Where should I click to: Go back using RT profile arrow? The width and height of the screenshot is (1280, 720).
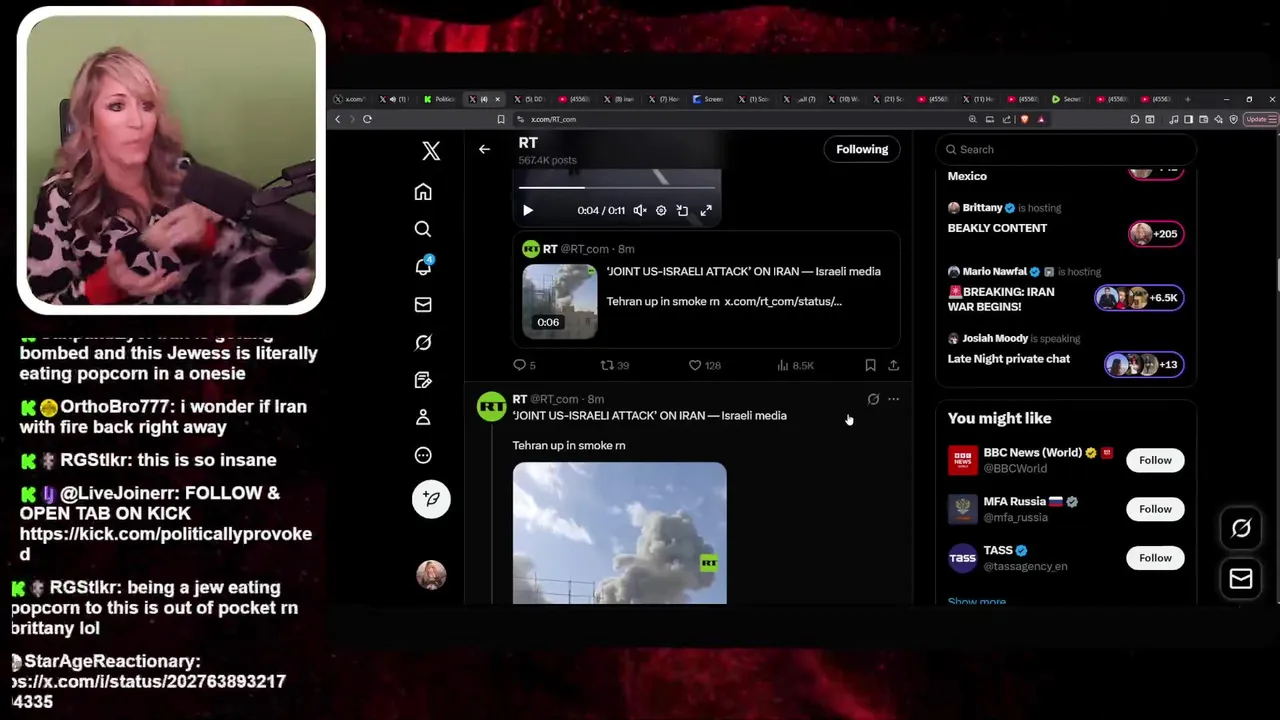(x=484, y=149)
